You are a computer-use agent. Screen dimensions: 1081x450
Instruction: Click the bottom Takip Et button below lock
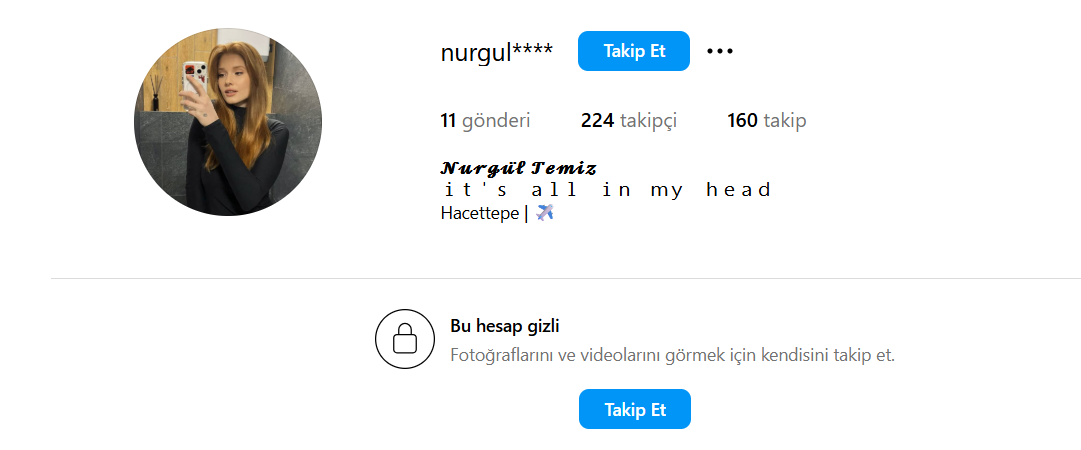(634, 409)
